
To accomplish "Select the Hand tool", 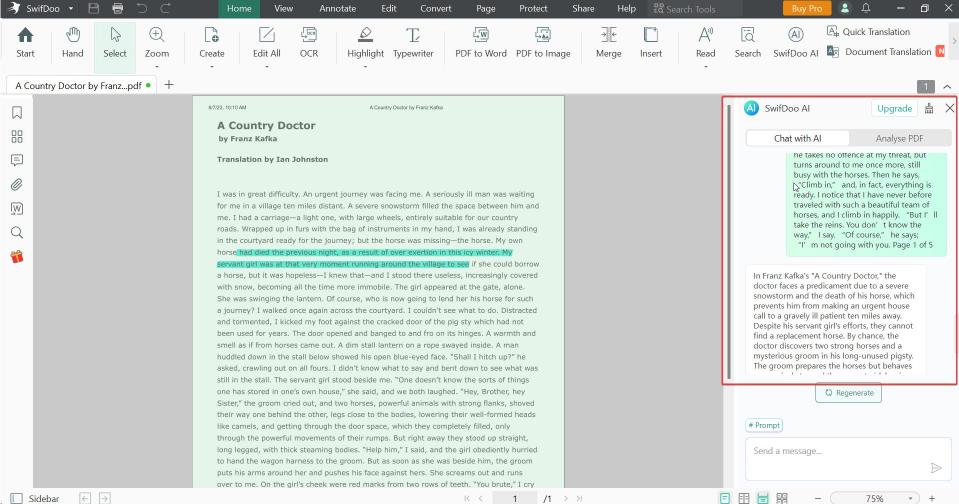I will coord(72,42).
